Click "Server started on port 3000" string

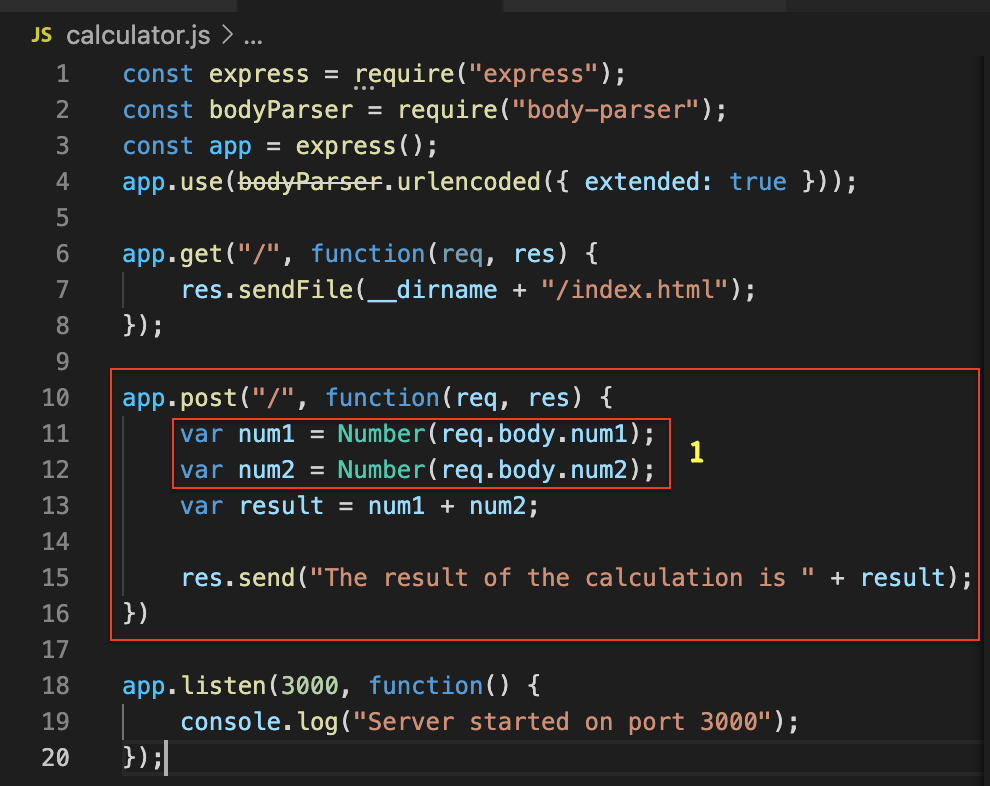click(x=562, y=722)
